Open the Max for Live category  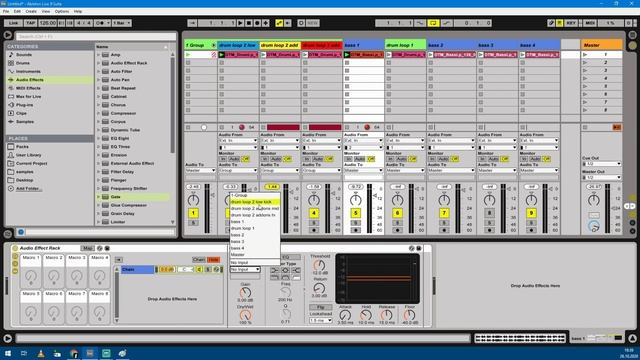pyautogui.click(x=28, y=96)
